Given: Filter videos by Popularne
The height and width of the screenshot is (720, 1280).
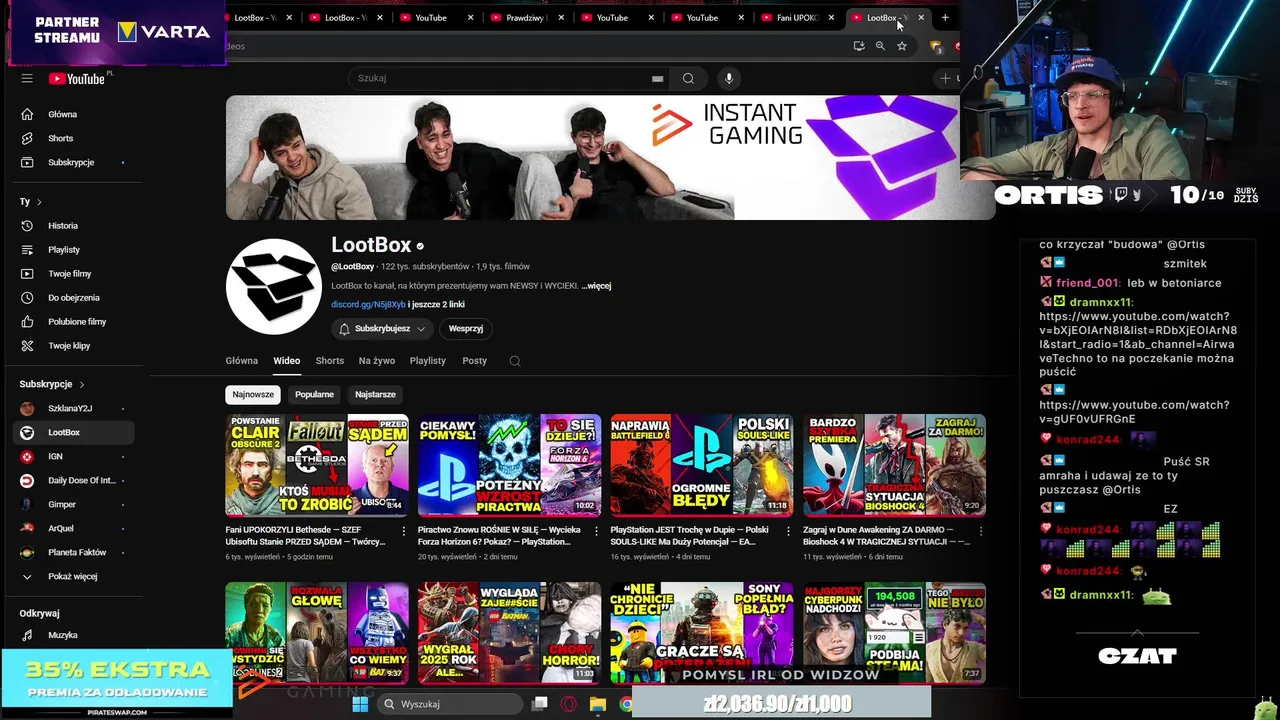Looking at the screenshot, I should (314, 394).
